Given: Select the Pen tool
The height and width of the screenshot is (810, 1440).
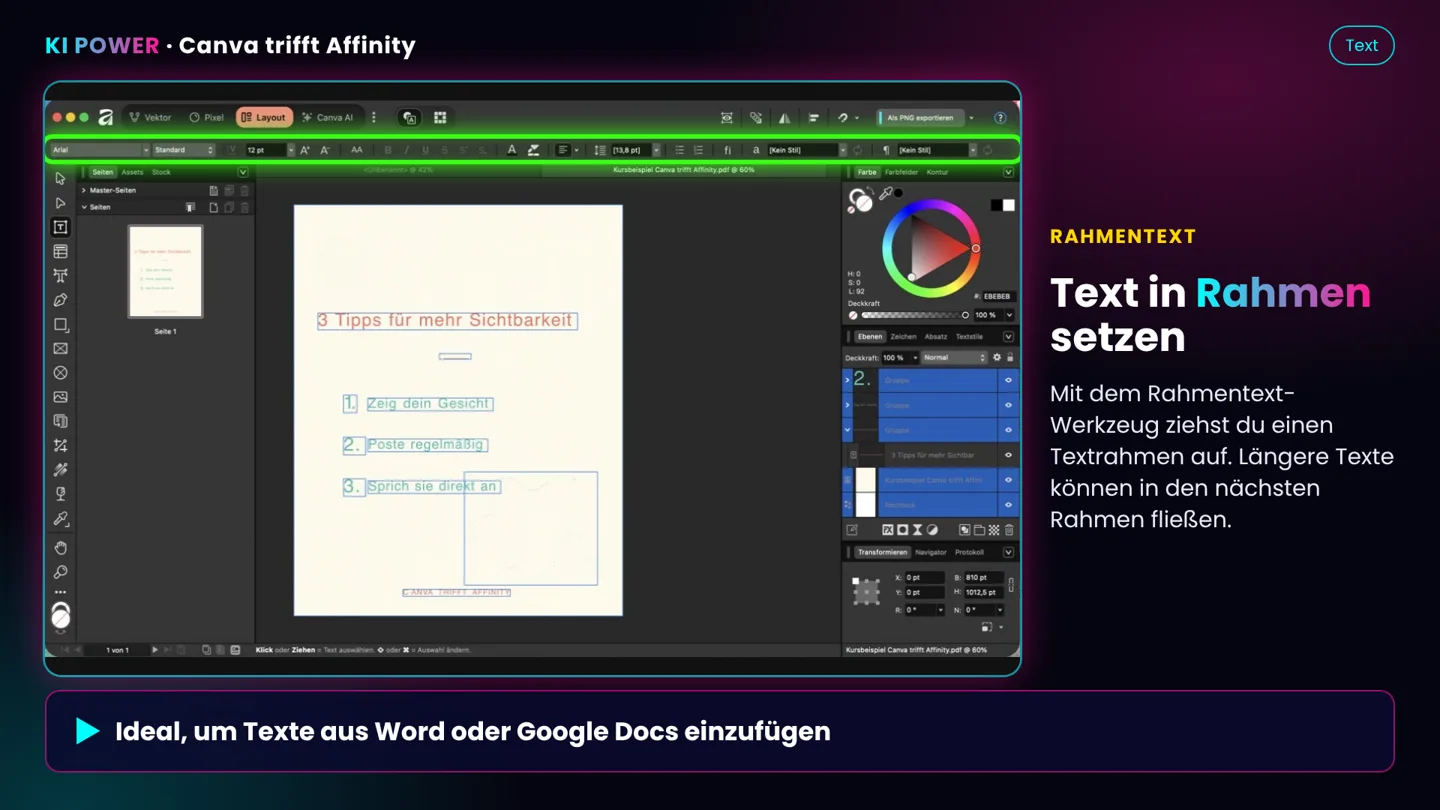Looking at the screenshot, I should (60, 300).
